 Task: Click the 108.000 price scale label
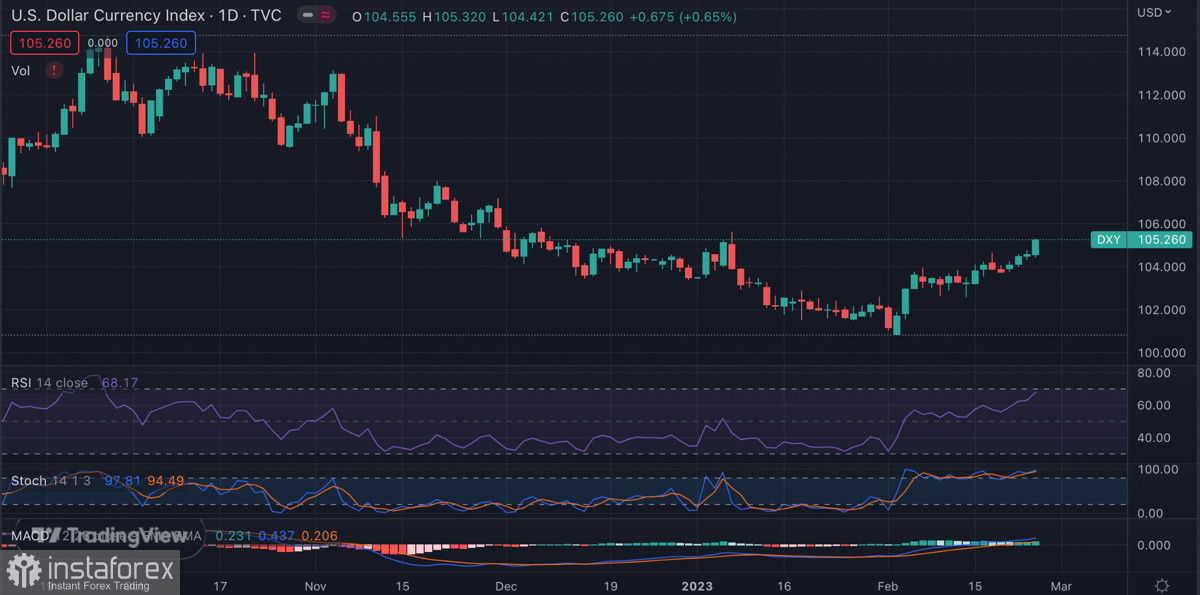point(1160,181)
